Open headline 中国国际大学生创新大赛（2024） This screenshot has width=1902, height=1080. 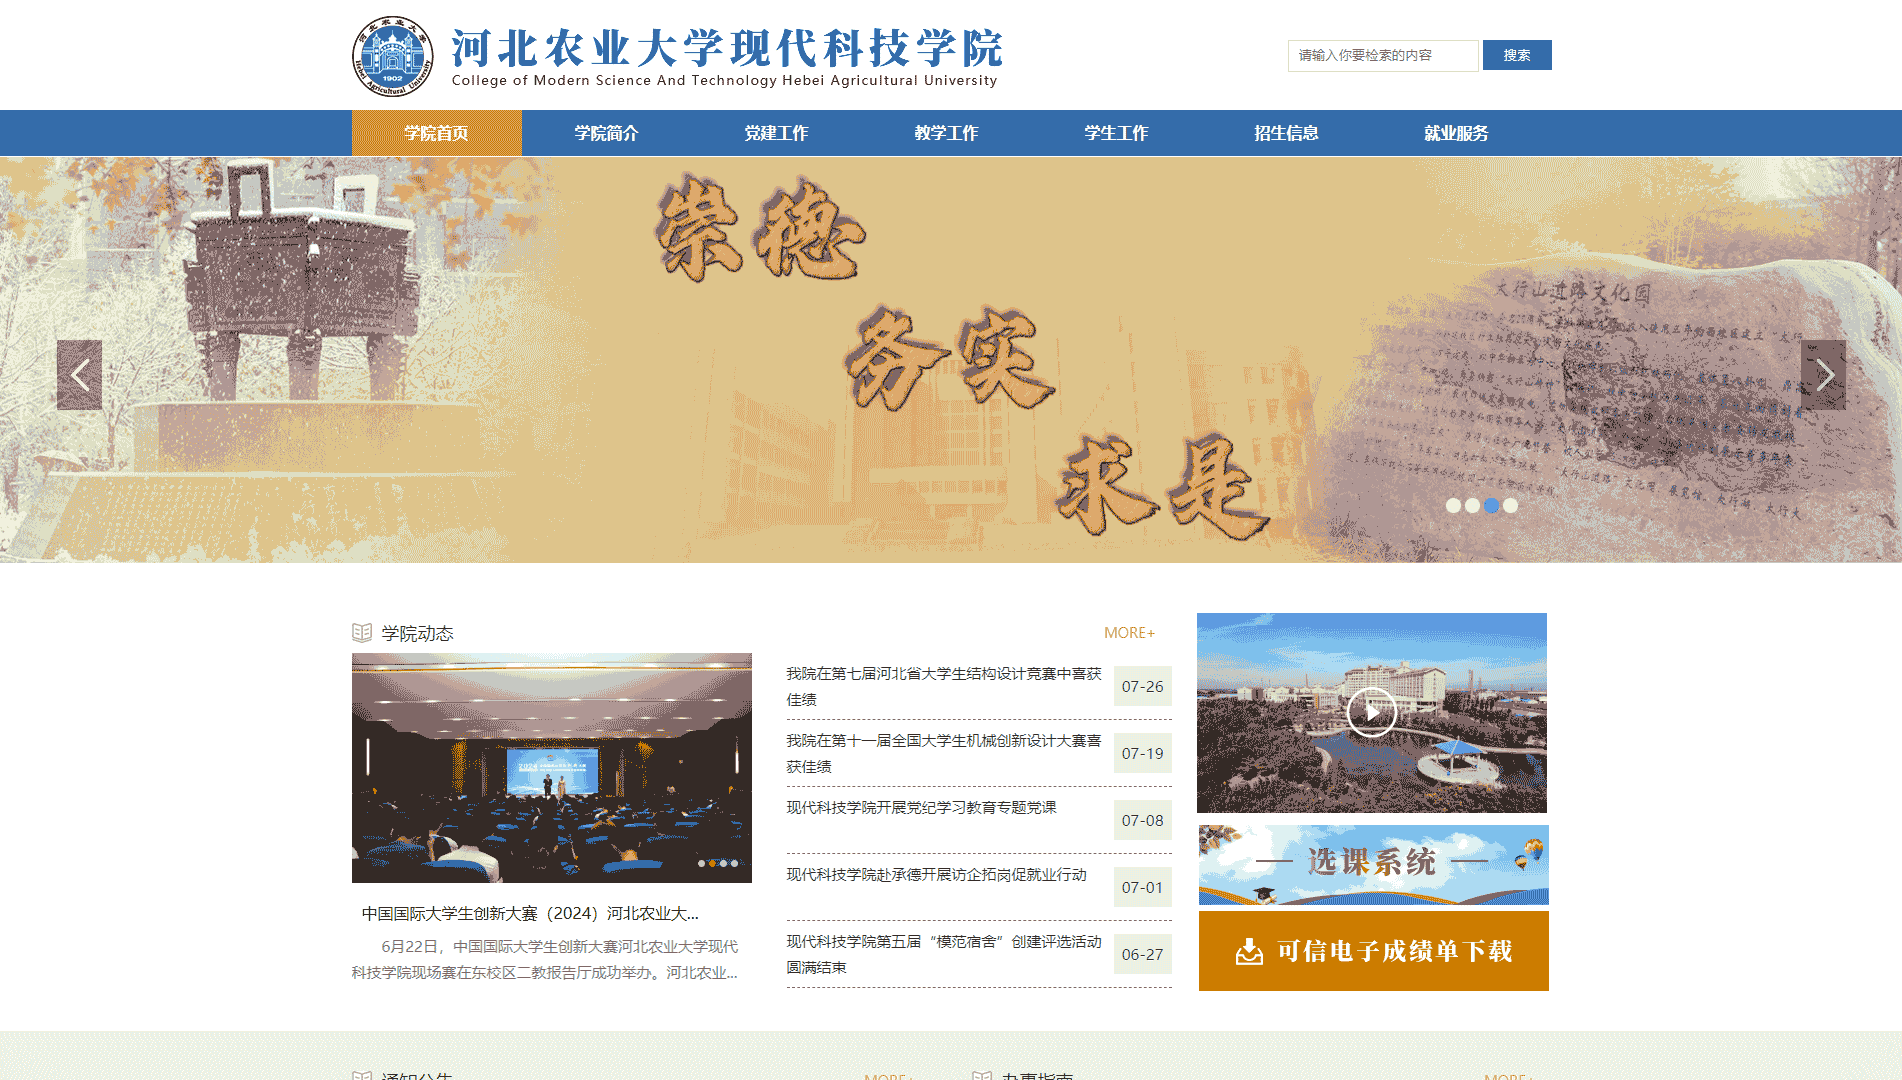[x=530, y=913]
